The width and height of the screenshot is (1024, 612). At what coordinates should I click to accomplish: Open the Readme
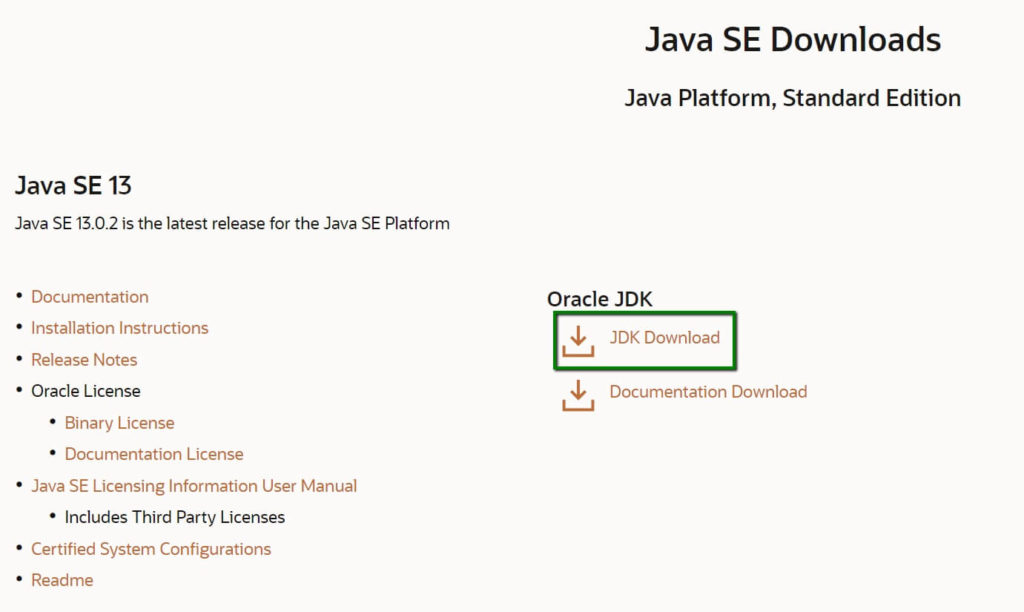[x=62, y=579]
